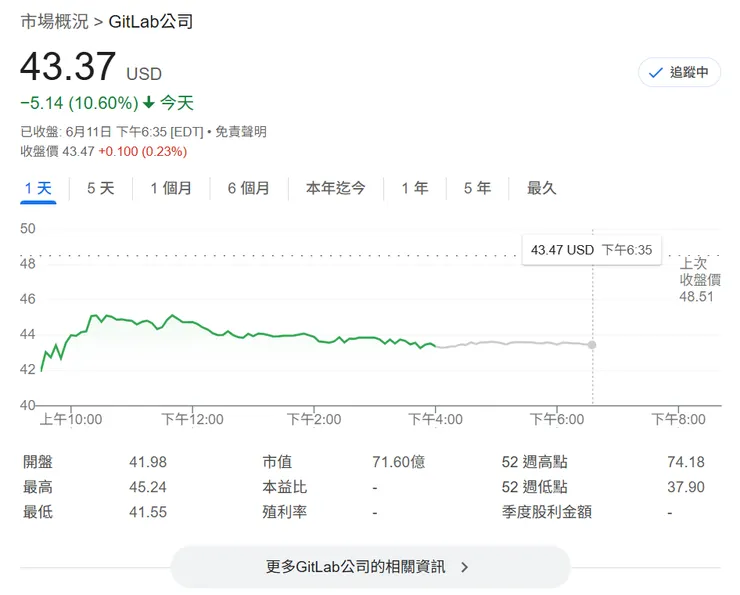Click the GitLab公司 breadcrumb text
This screenshot has height=595, width=740.
coord(151,22)
